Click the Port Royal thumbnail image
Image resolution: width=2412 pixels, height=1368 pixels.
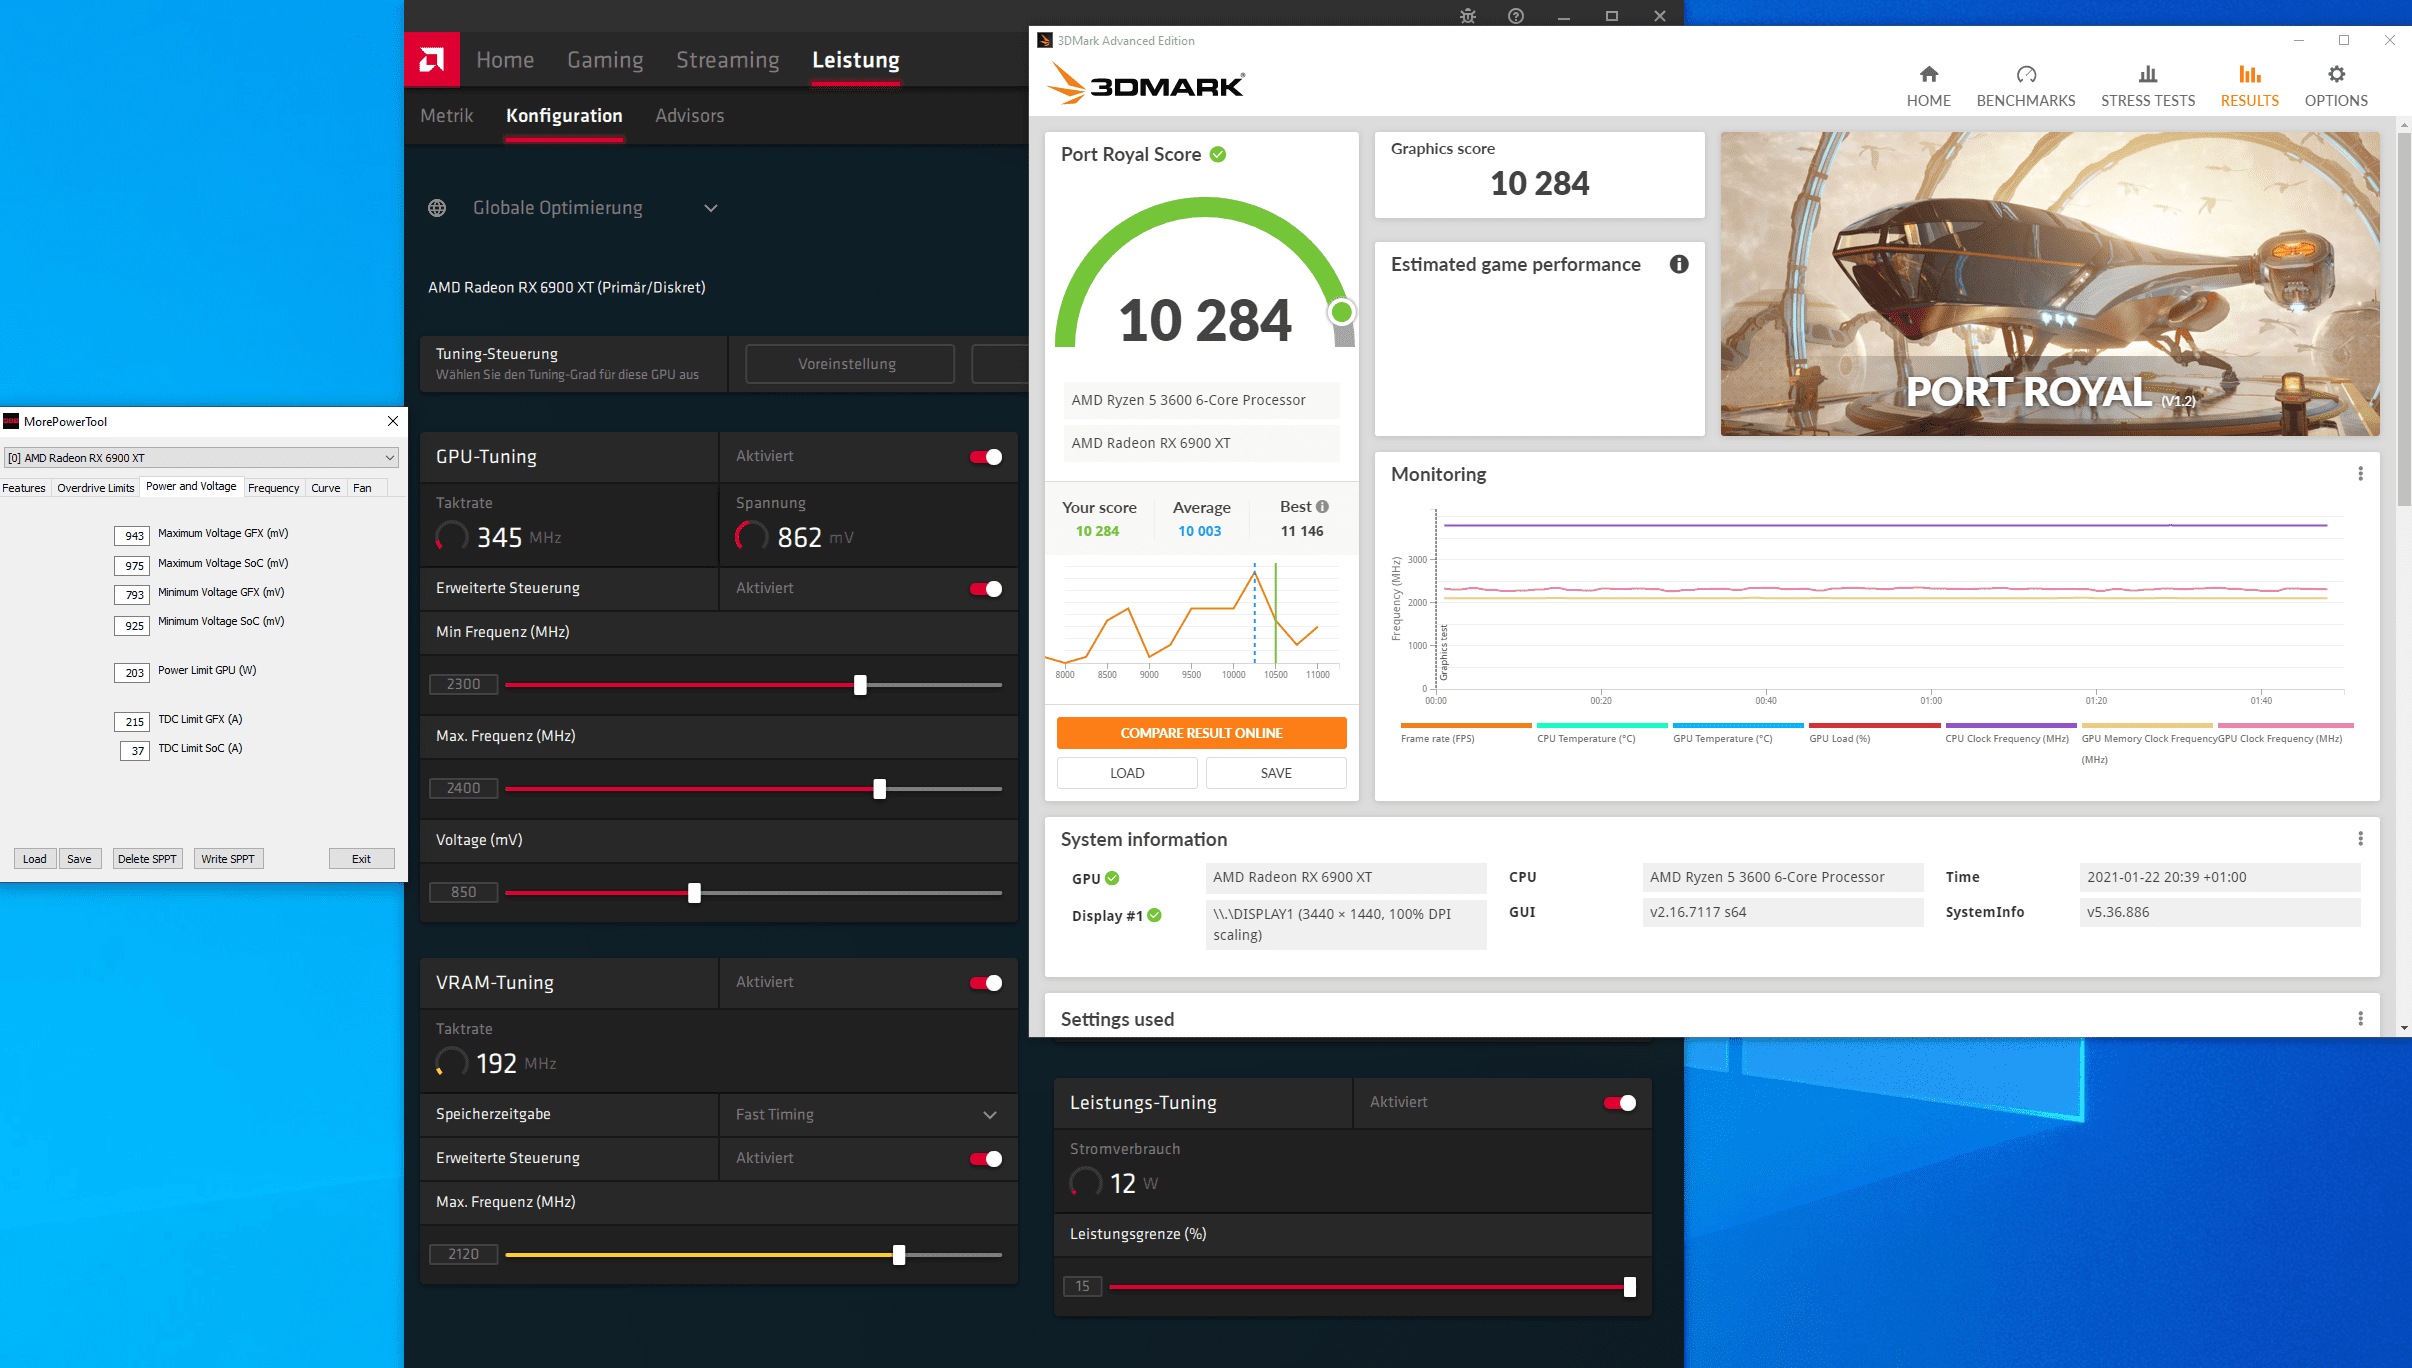coord(2050,284)
